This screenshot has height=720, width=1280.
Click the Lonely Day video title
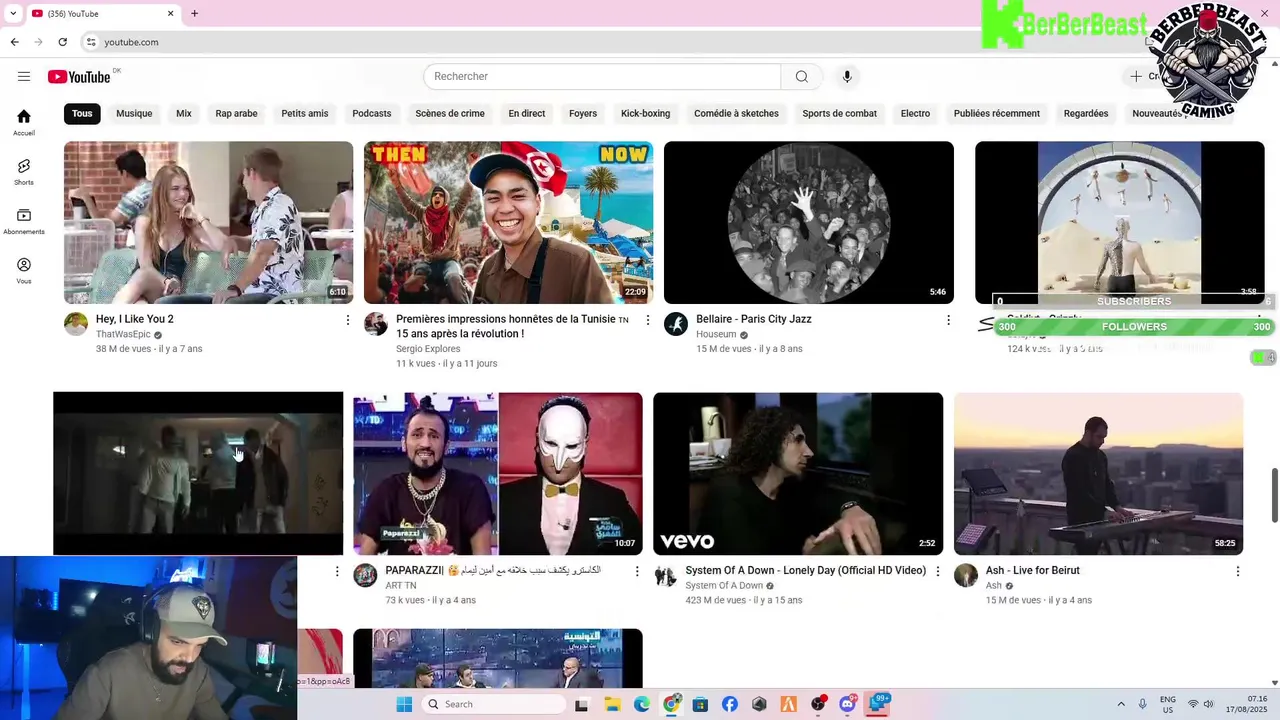tap(805, 570)
